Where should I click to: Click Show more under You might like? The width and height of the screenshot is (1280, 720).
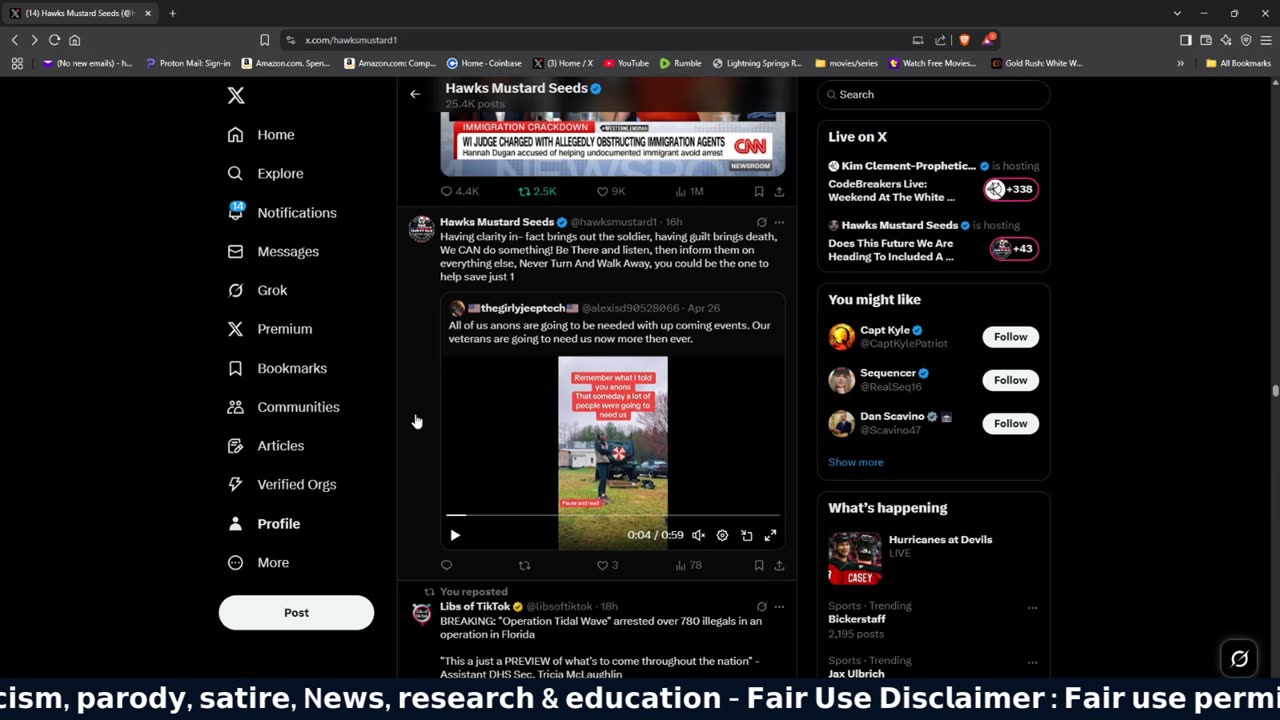coord(855,462)
